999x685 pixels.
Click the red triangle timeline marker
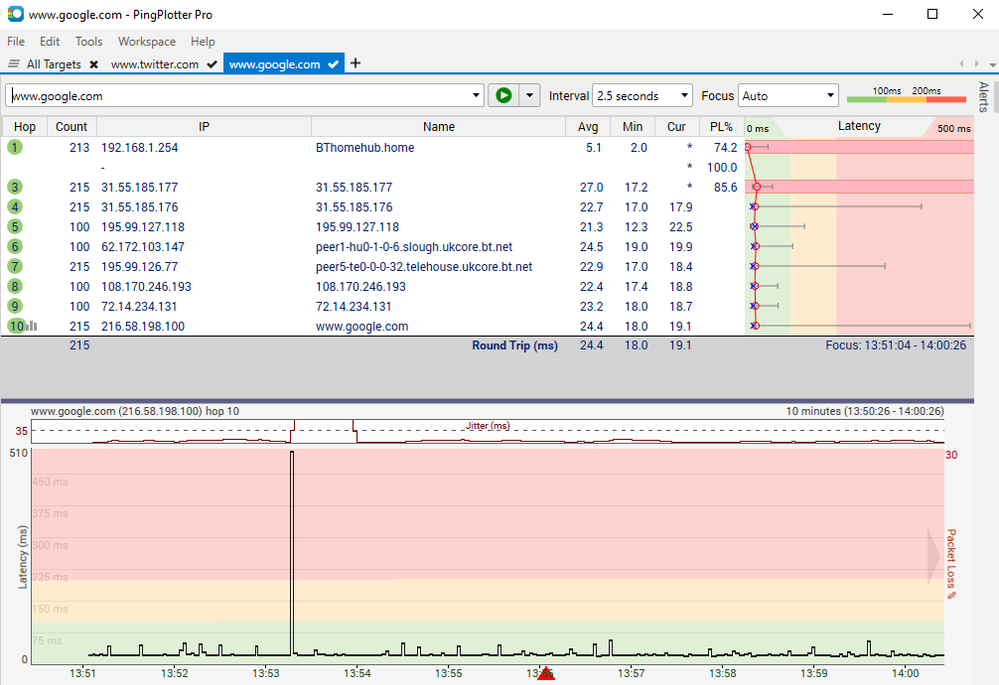tap(546, 674)
